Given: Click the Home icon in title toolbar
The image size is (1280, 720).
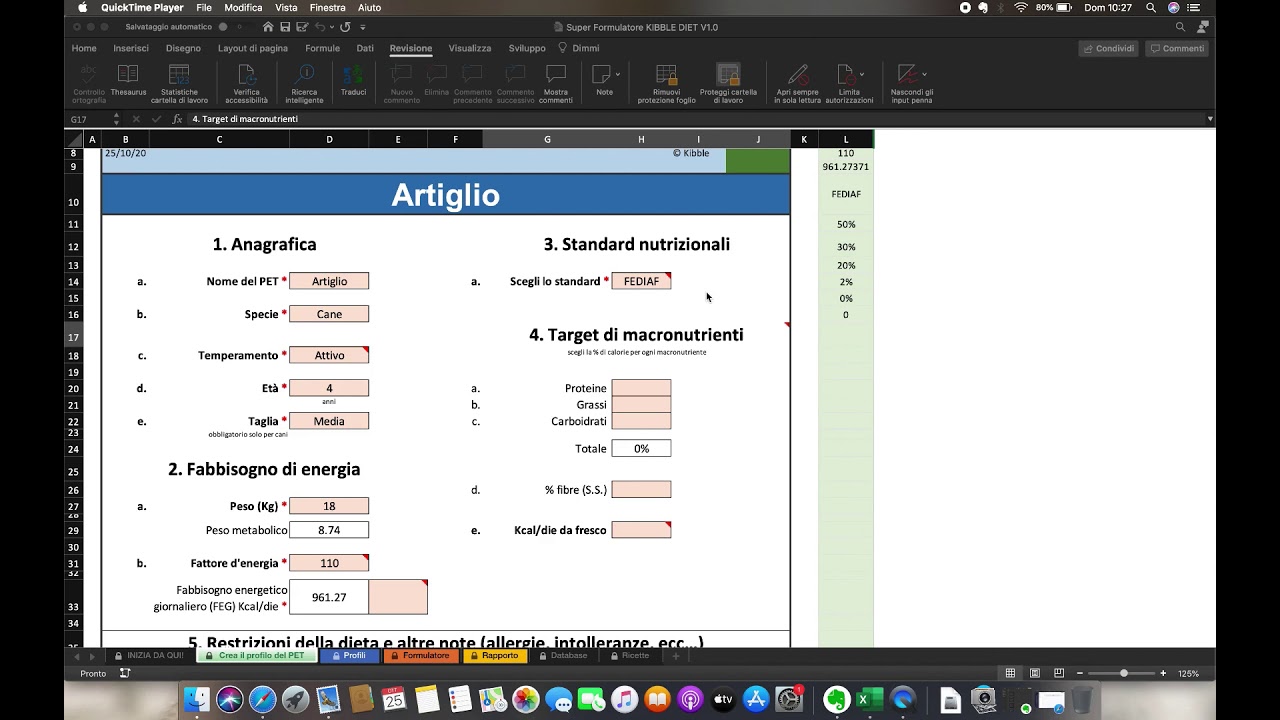Looking at the screenshot, I should point(268,27).
